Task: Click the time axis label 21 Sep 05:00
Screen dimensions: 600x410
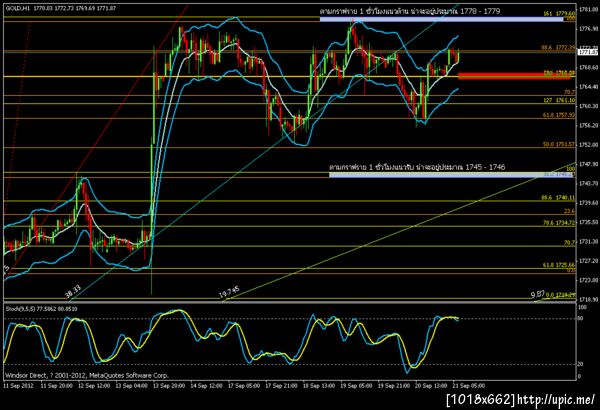Action: [x=469, y=386]
